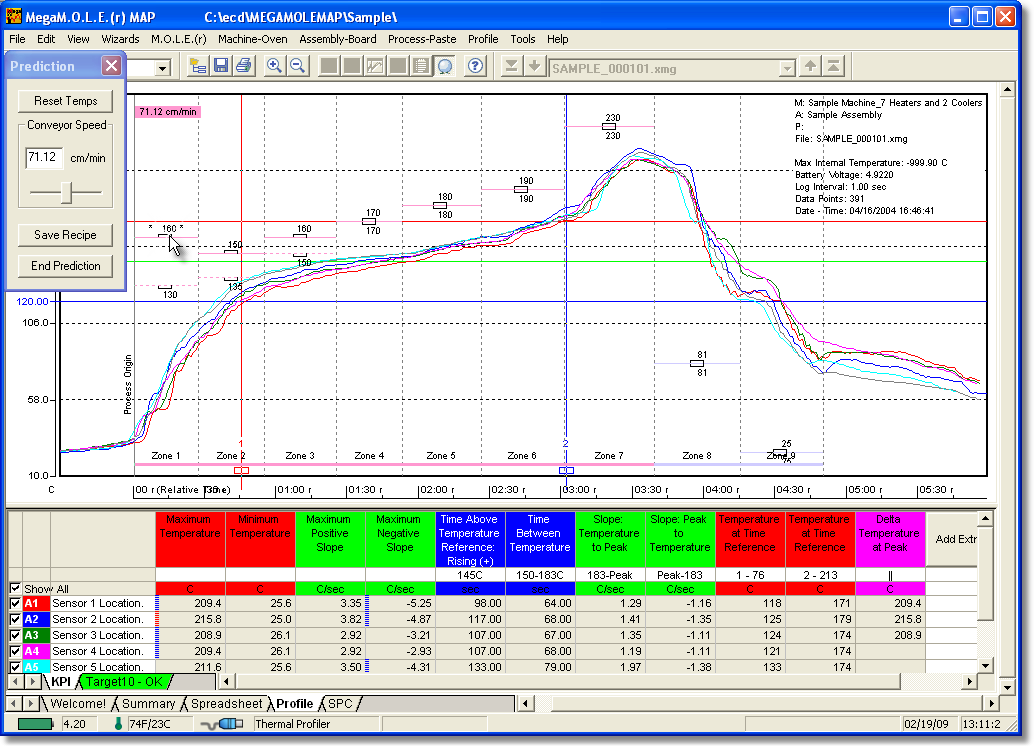The width and height of the screenshot is (1034, 748).
Task: Close the Prediction panel with X
Action: (x=111, y=65)
